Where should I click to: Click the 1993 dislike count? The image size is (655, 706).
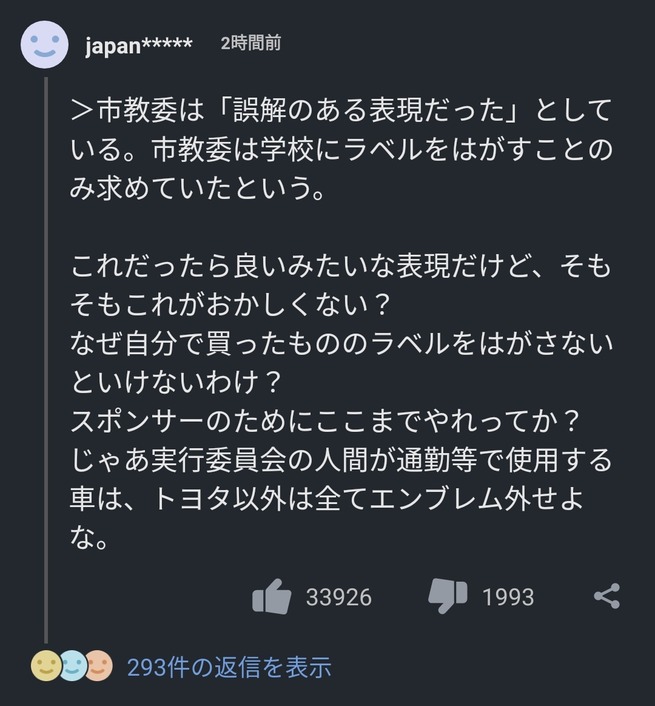pos(508,597)
